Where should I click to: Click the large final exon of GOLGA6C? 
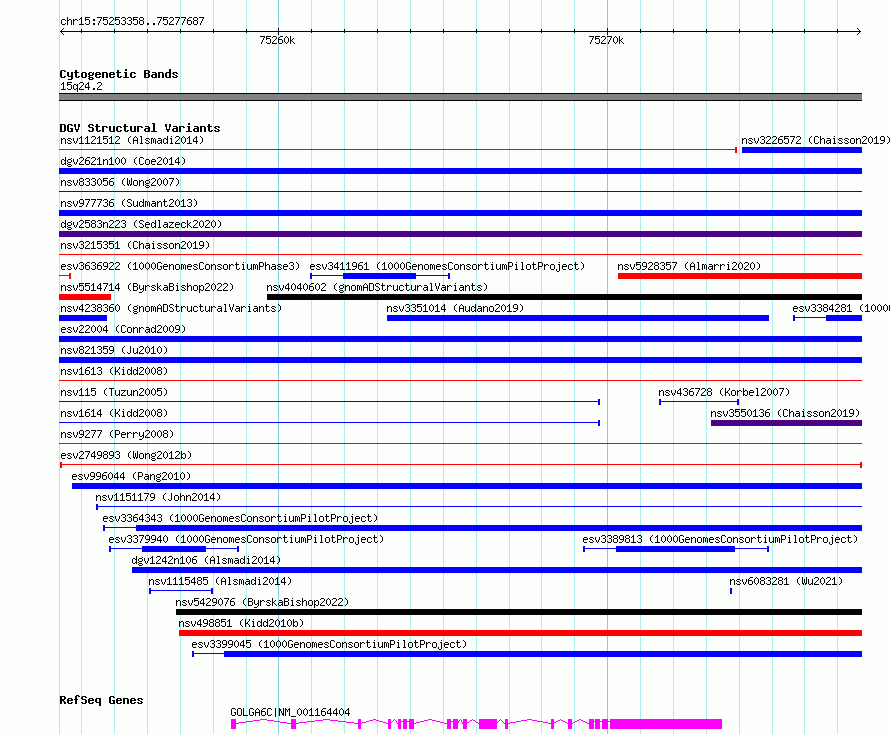[665, 724]
